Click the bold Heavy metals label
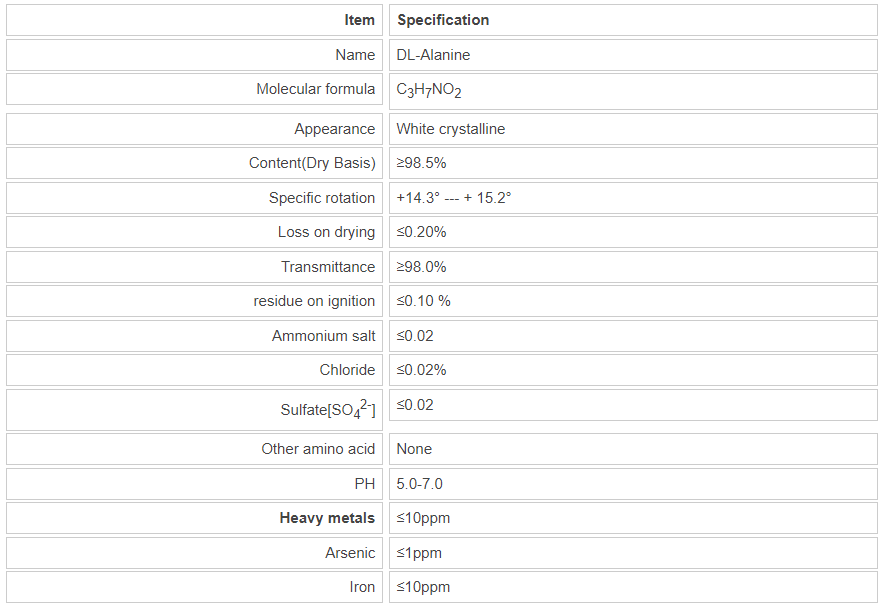The height and width of the screenshot is (610, 888). 327,518
